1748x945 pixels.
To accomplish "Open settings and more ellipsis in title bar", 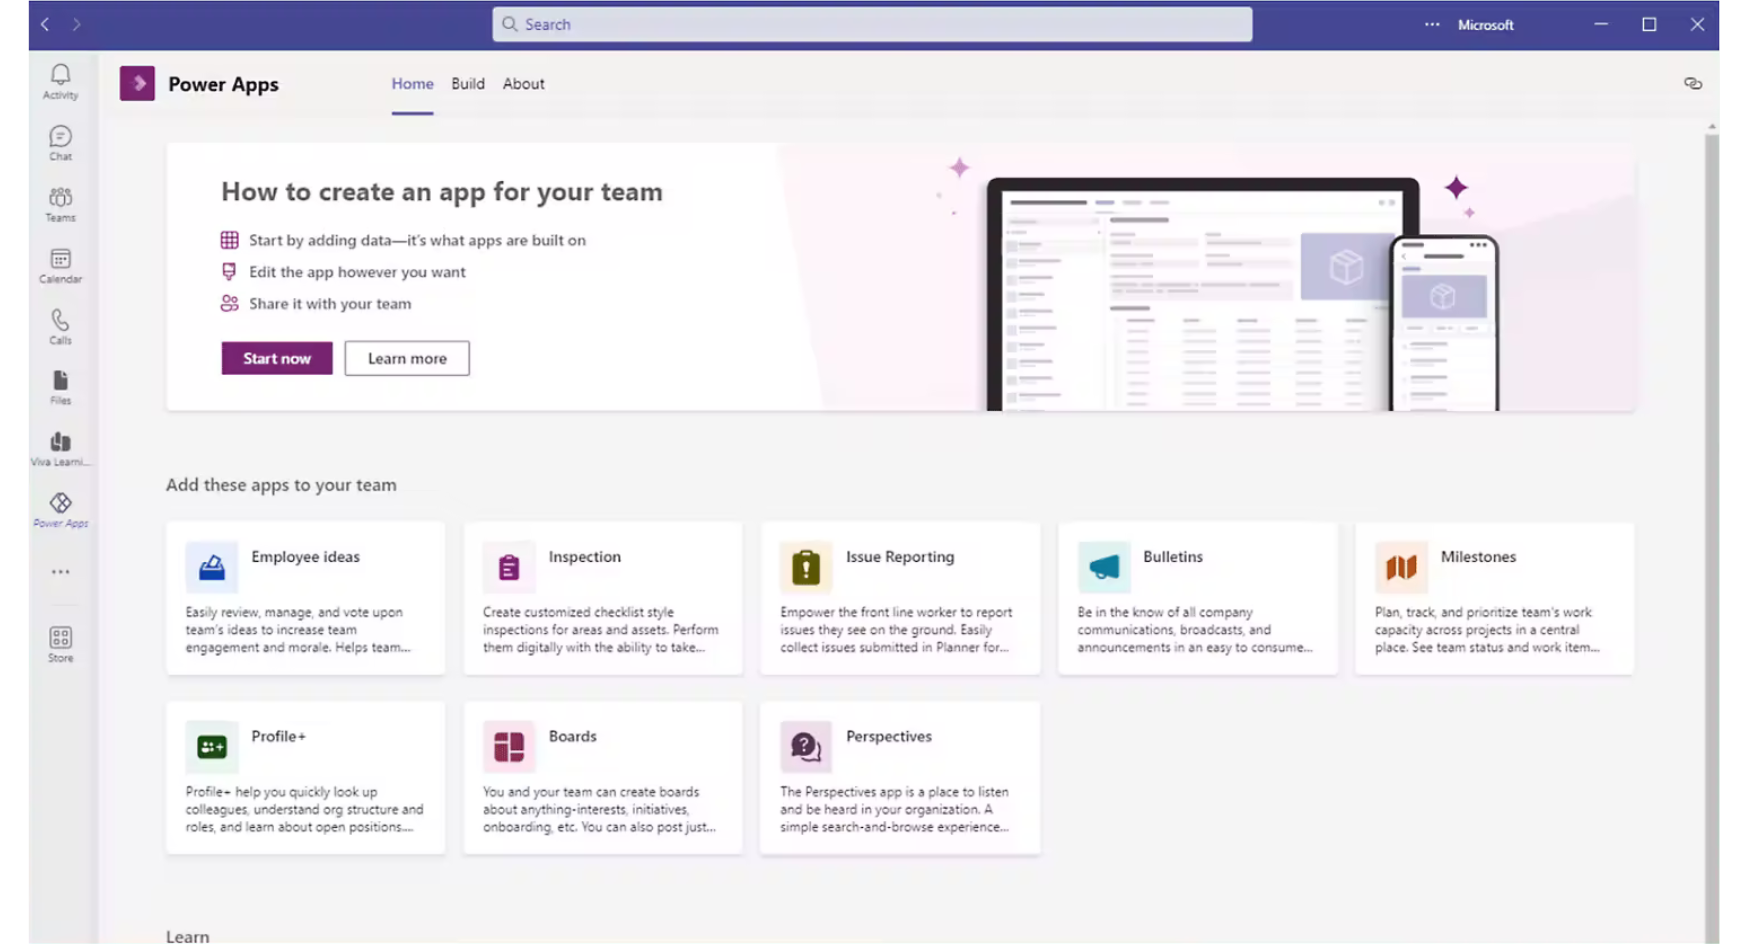I will pyautogui.click(x=1432, y=24).
